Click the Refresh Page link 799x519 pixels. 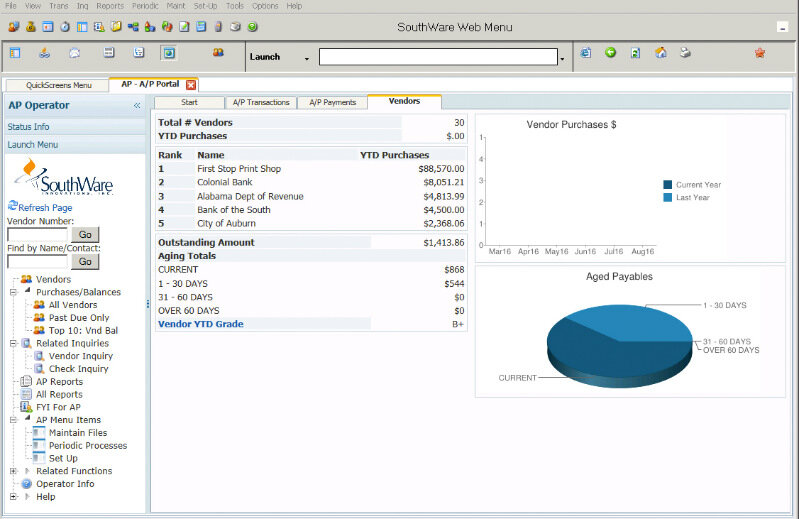coord(45,208)
